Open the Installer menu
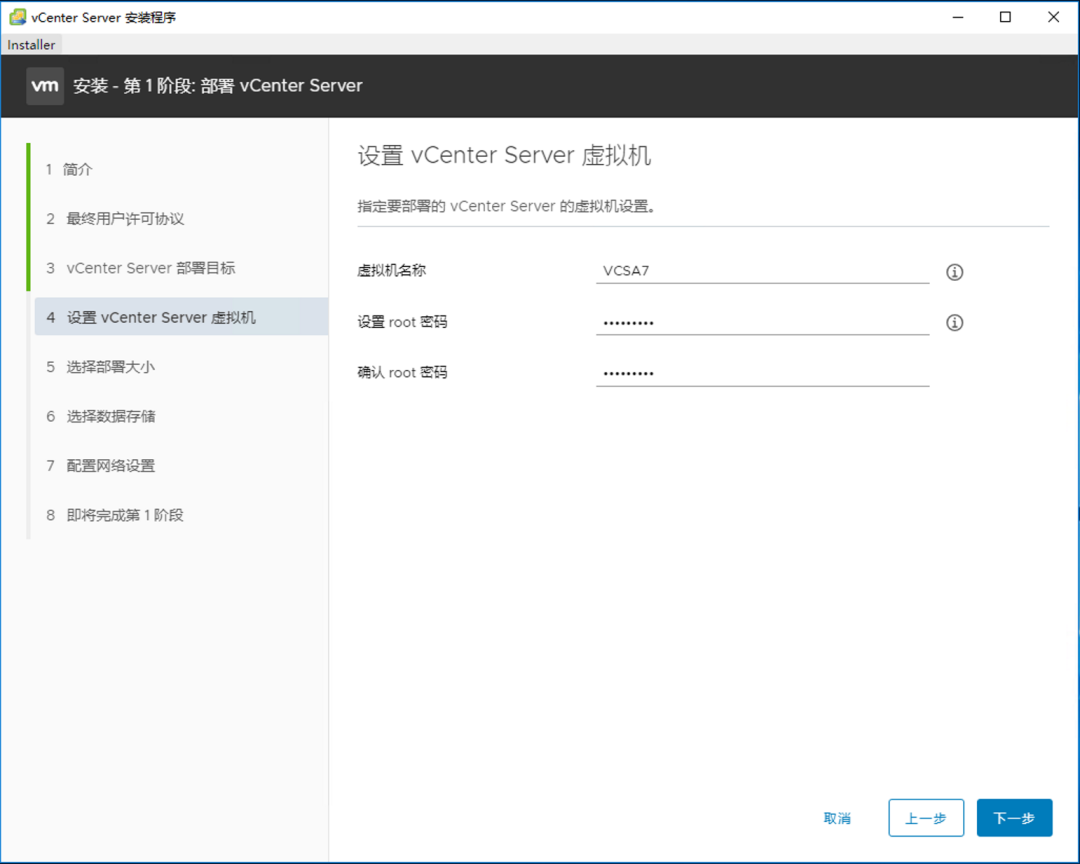This screenshot has width=1080, height=864. tap(31, 45)
